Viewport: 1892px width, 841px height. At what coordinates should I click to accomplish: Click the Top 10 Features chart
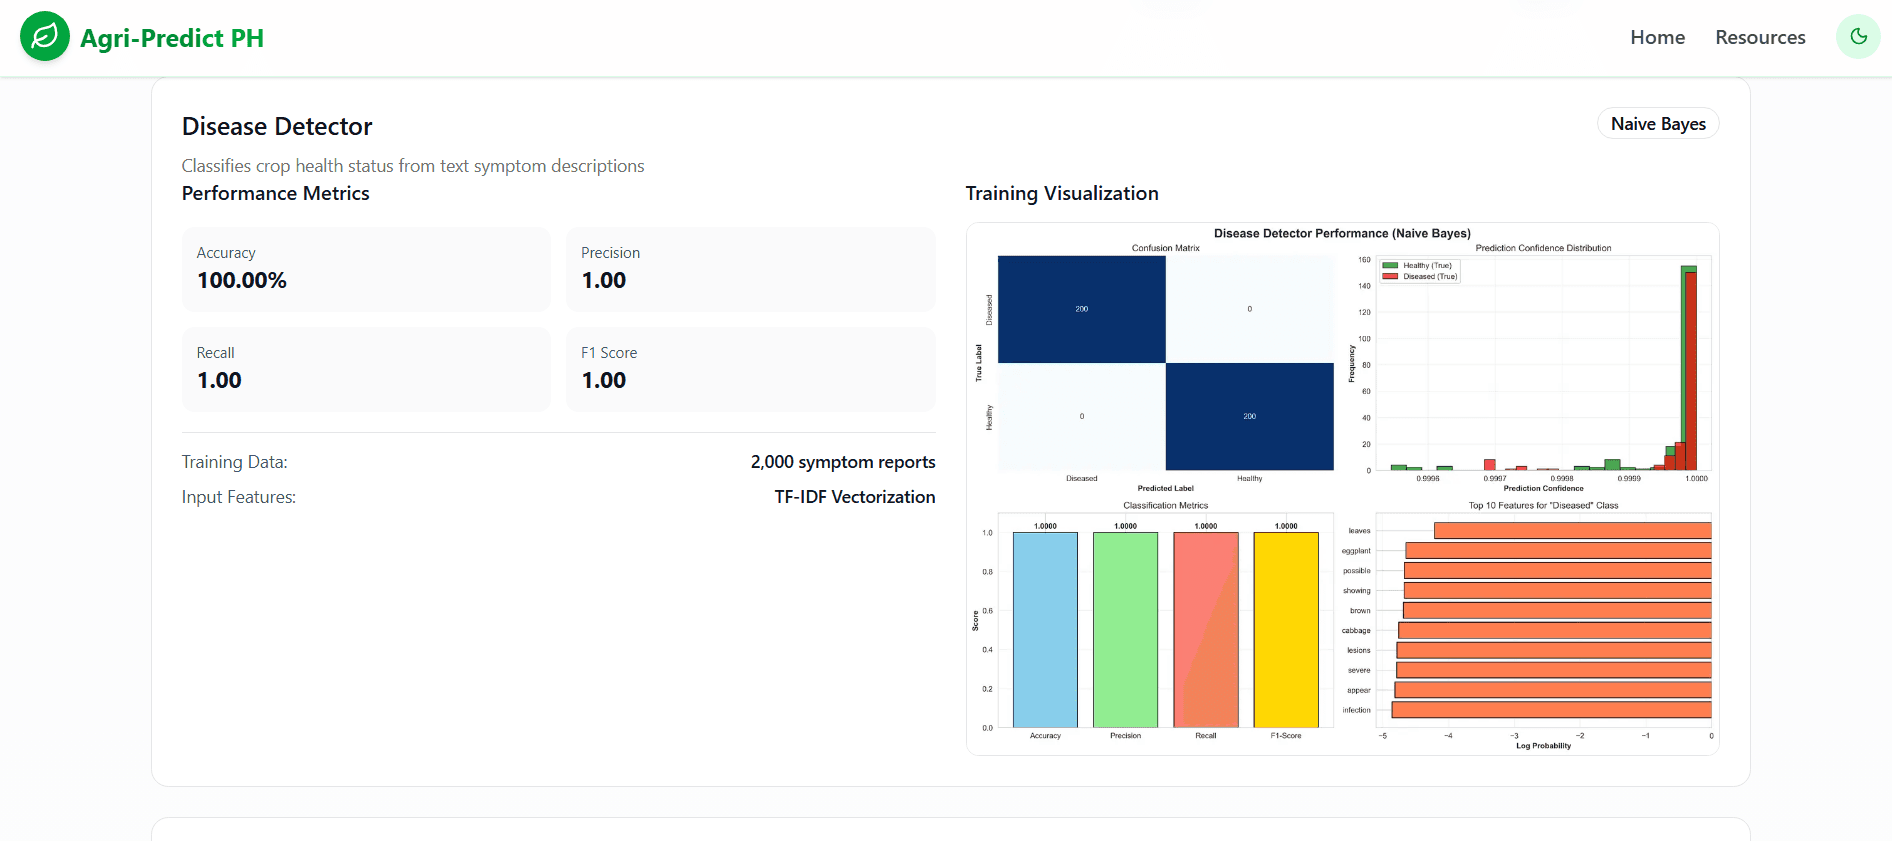[x=1543, y=621]
